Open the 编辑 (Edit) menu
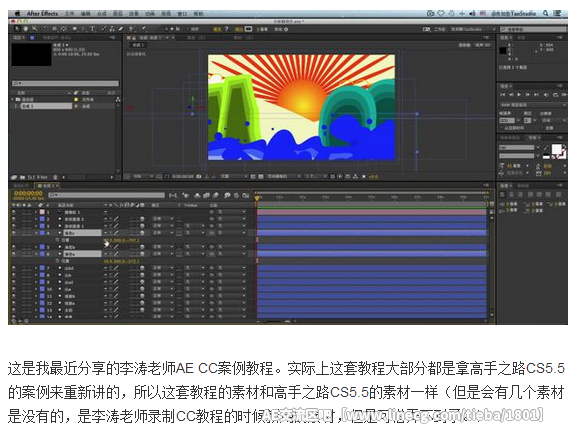This screenshot has height=434, width=585. (86, 13)
